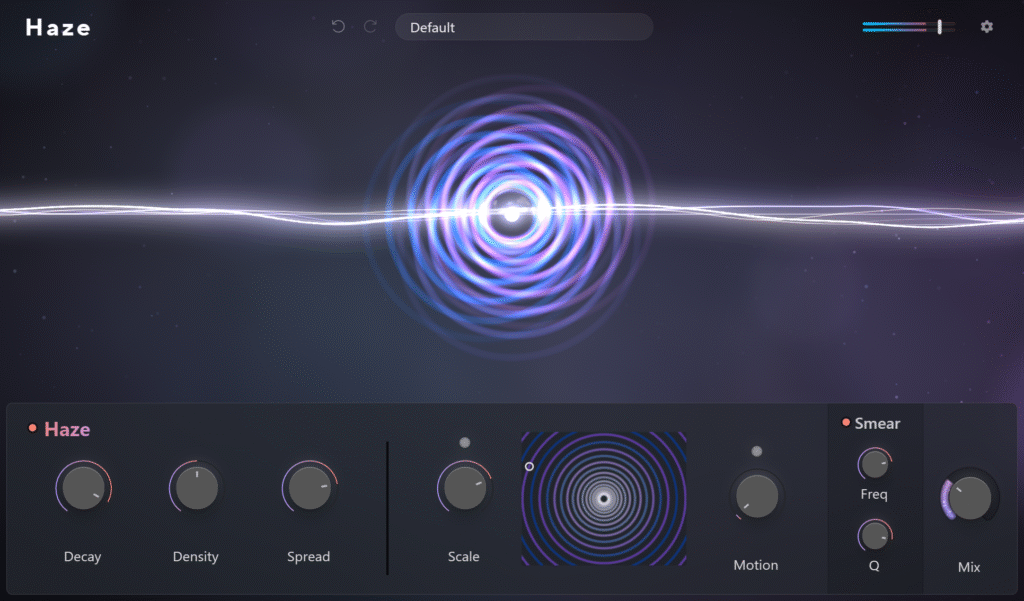1024x601 pixels.
Task: Click the Smear section label
Action: [877, 423]
